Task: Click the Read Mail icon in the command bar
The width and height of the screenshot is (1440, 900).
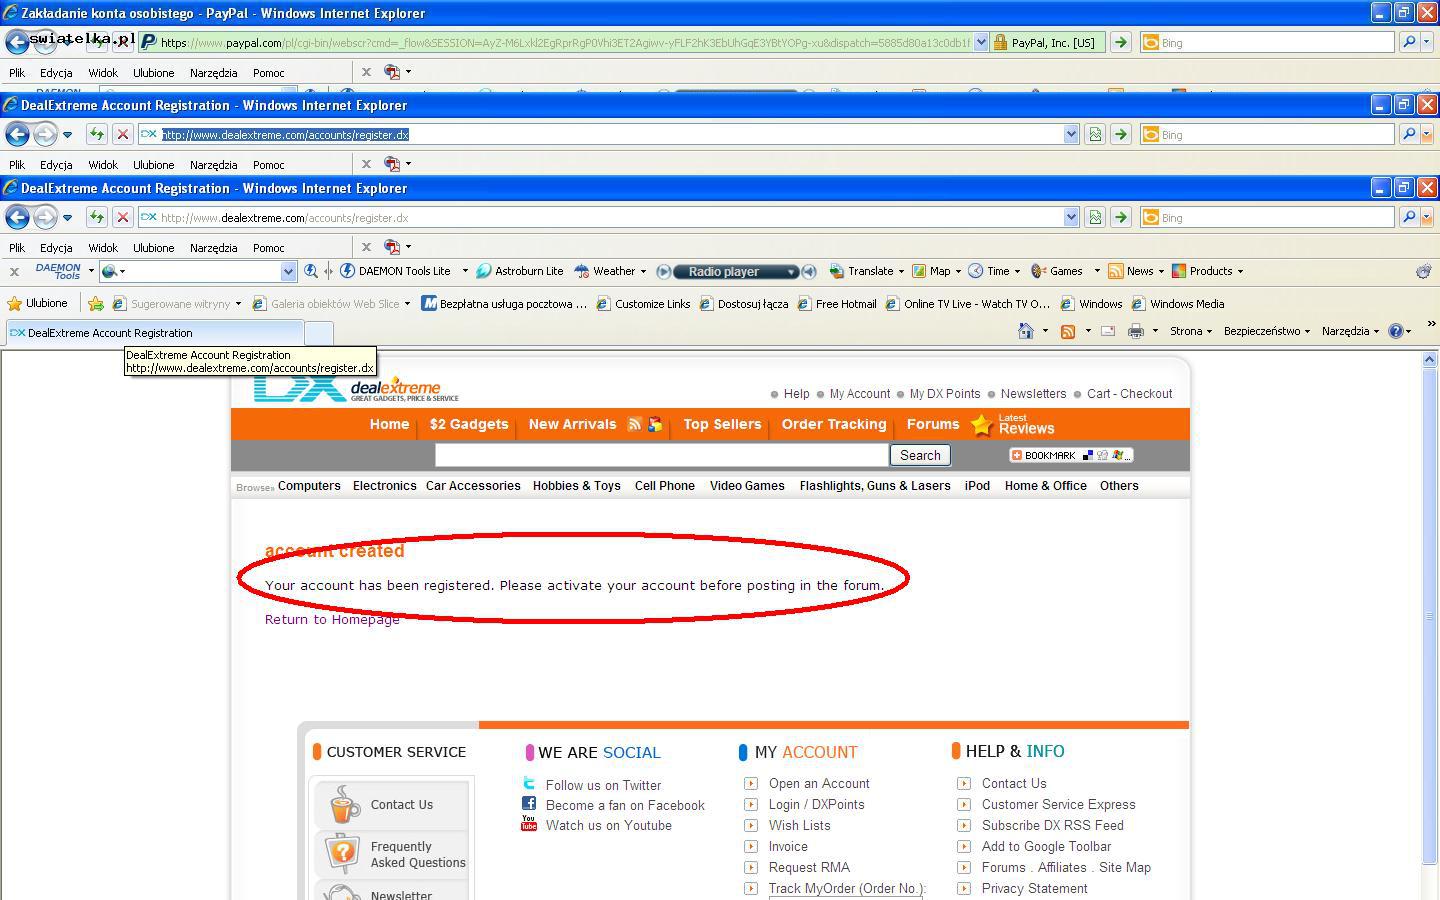Action: pos(1108,331)
